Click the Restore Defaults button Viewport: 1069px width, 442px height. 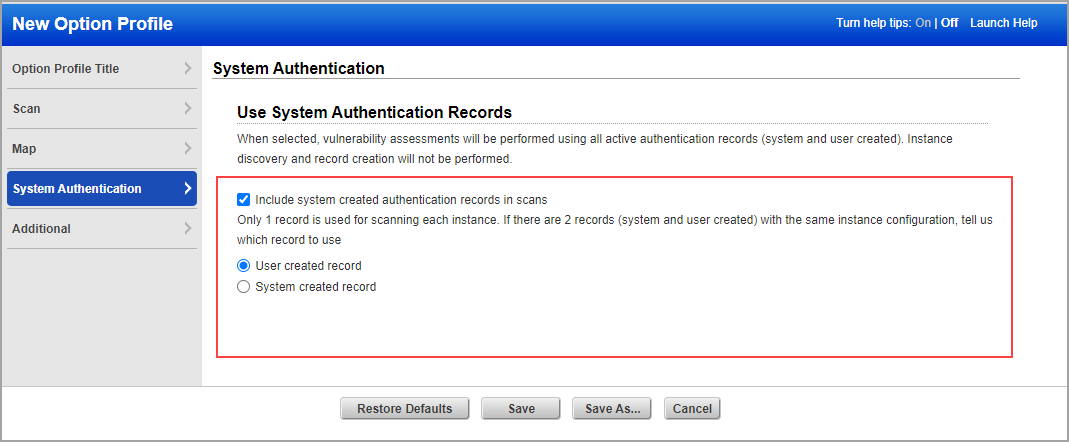pos(405,409)
